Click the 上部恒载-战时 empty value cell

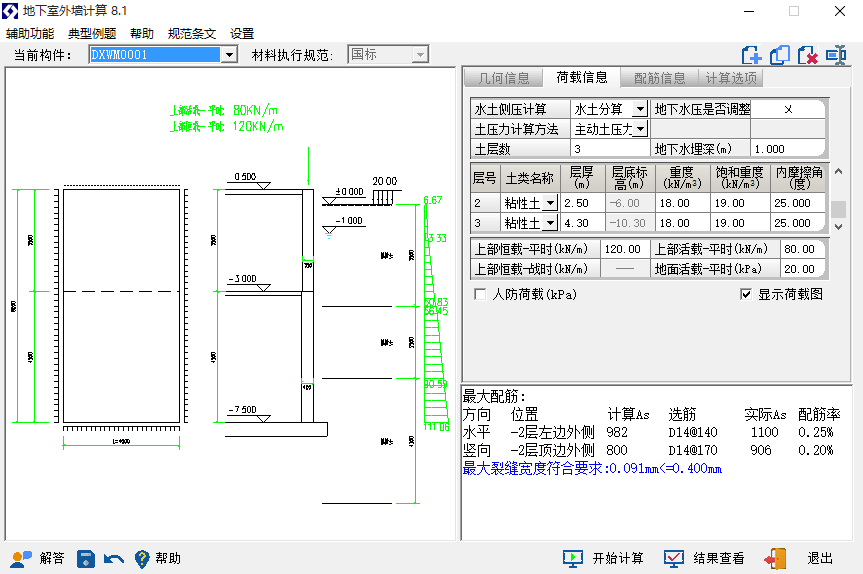point(625,269)
